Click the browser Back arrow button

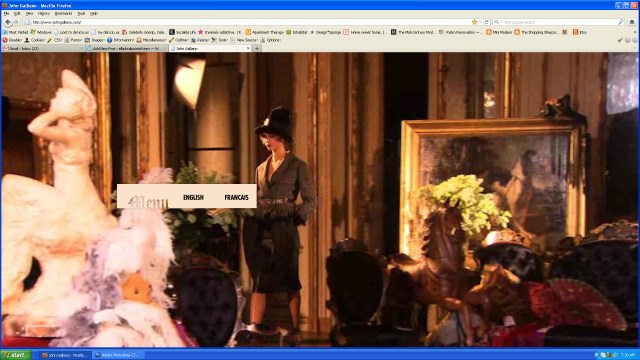[8, 22]
